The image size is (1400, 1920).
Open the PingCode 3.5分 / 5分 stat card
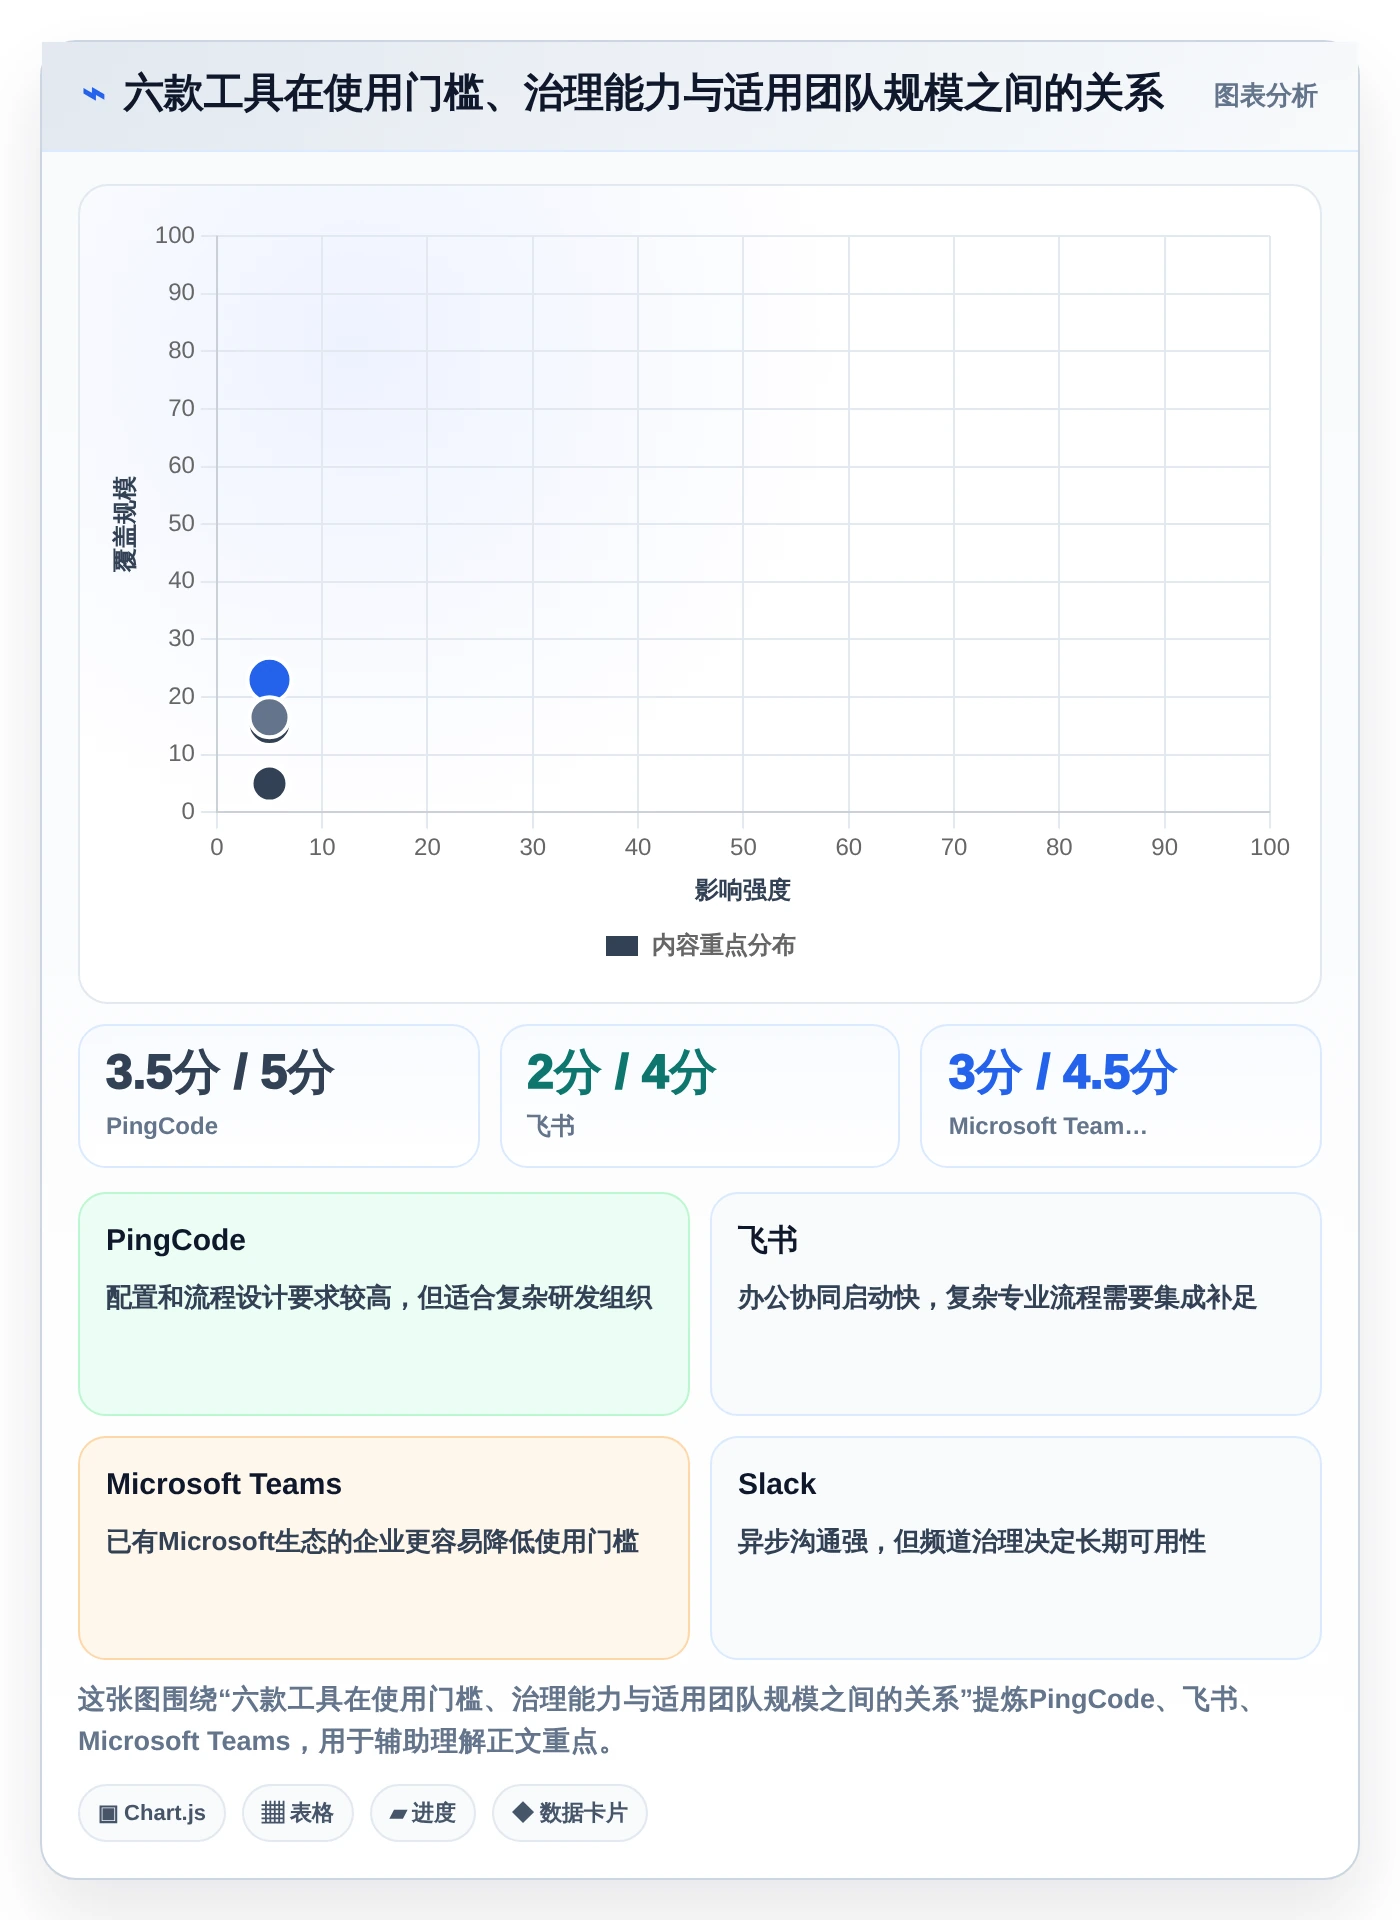point(279,1095)
